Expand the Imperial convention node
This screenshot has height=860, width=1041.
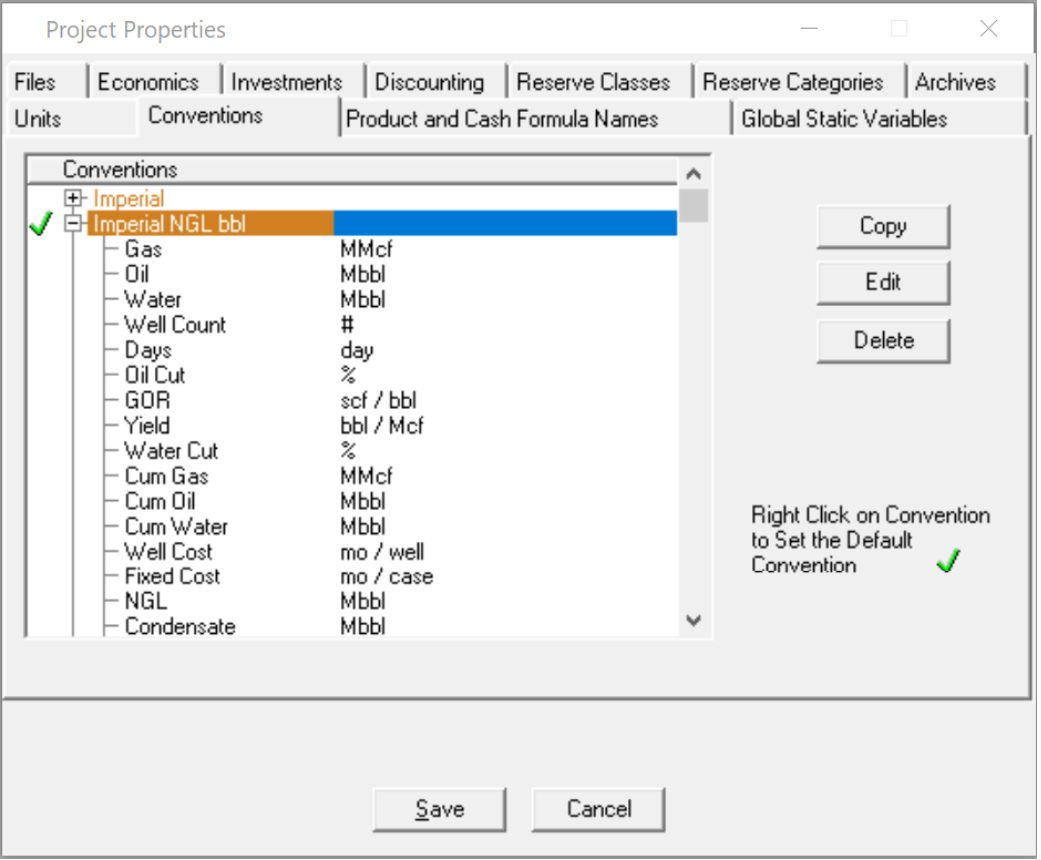pos(74,198)
